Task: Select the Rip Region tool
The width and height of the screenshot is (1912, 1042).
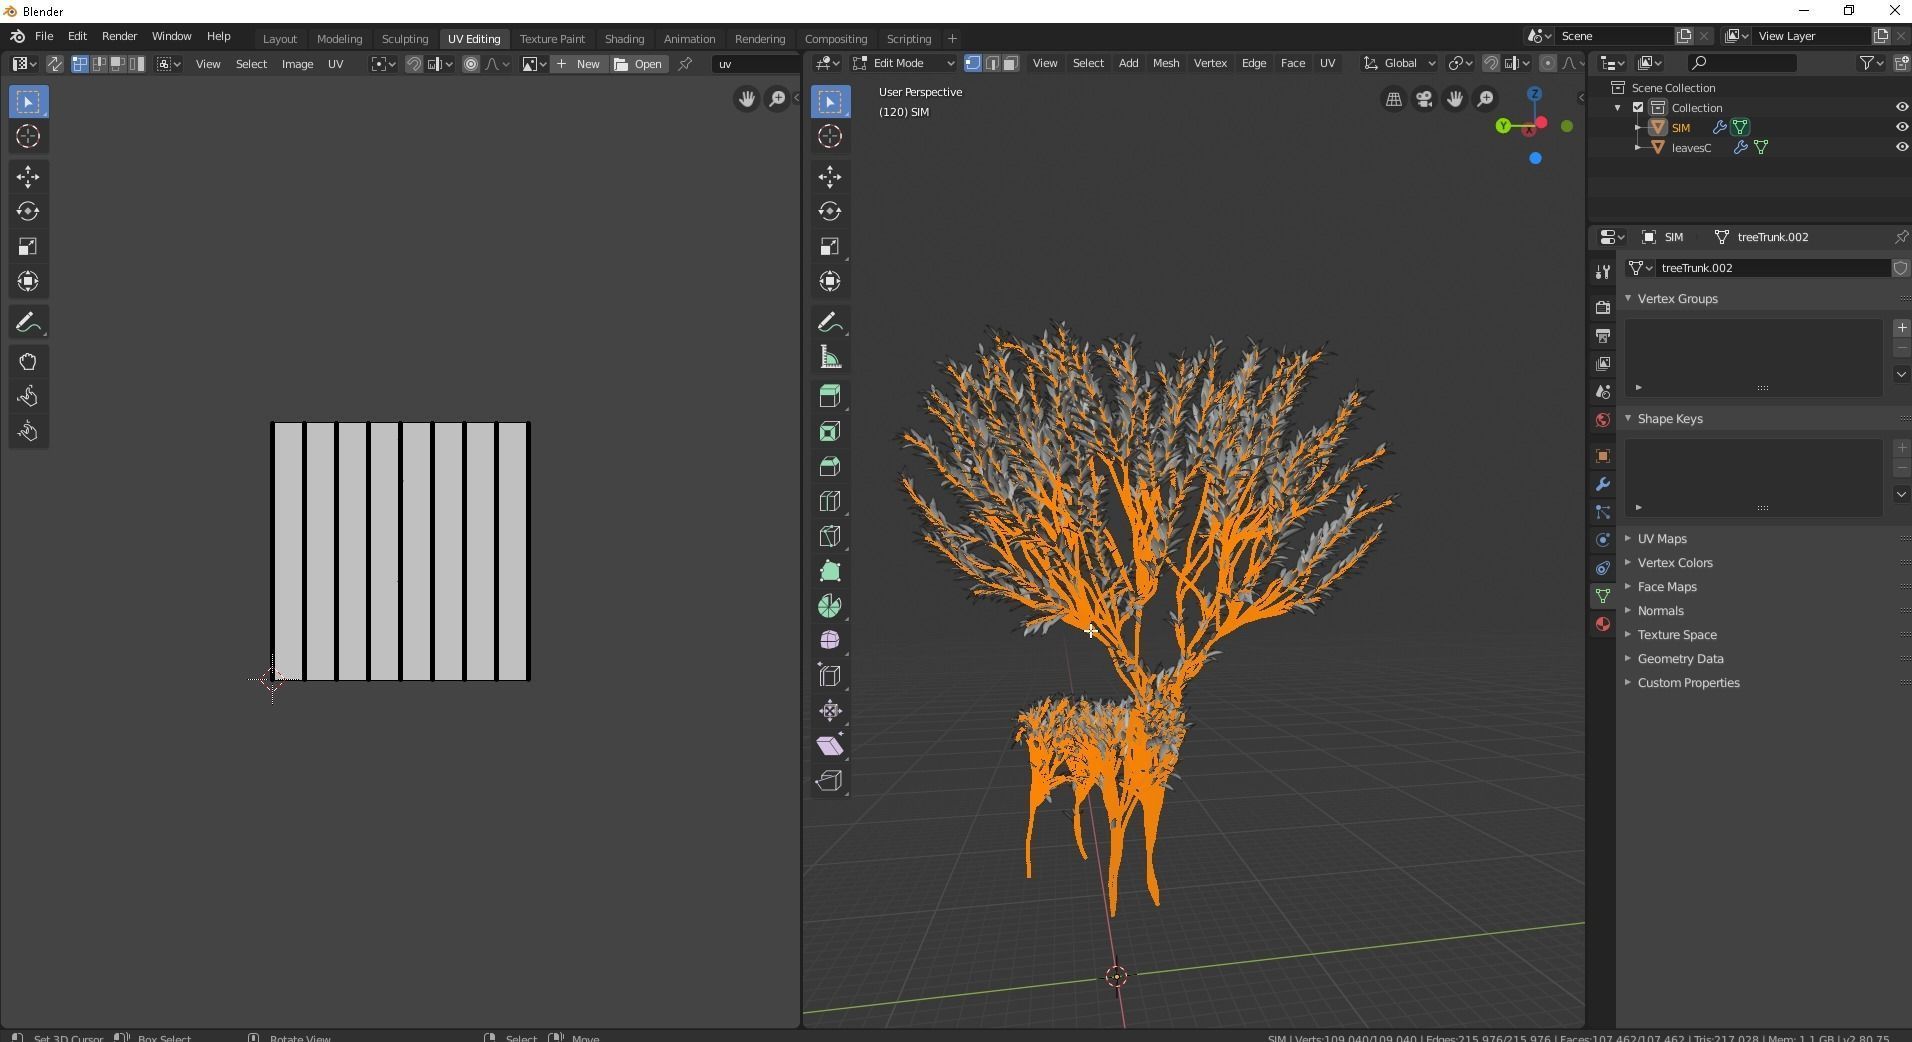Action: point(830,781)
